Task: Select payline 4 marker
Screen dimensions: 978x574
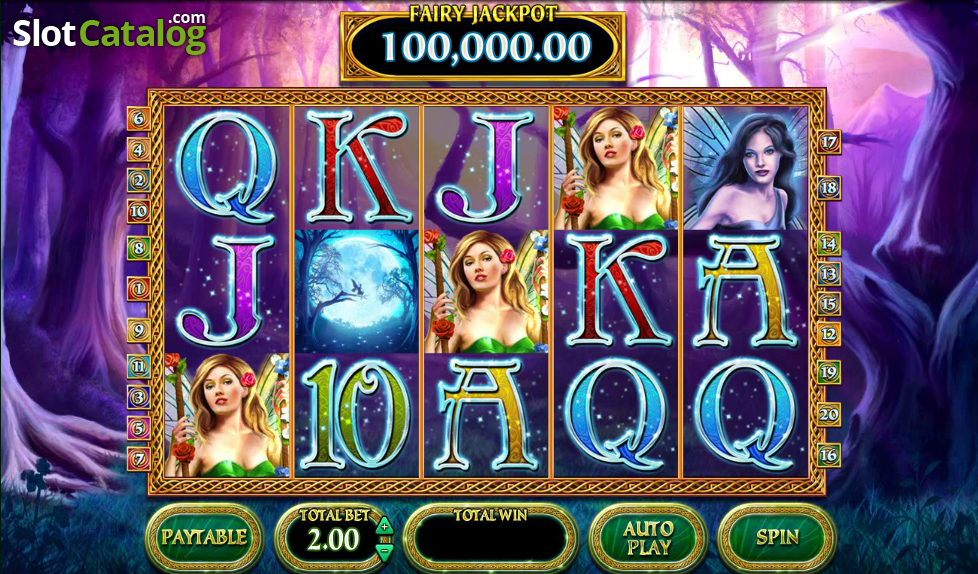Action: coord(138,150)
